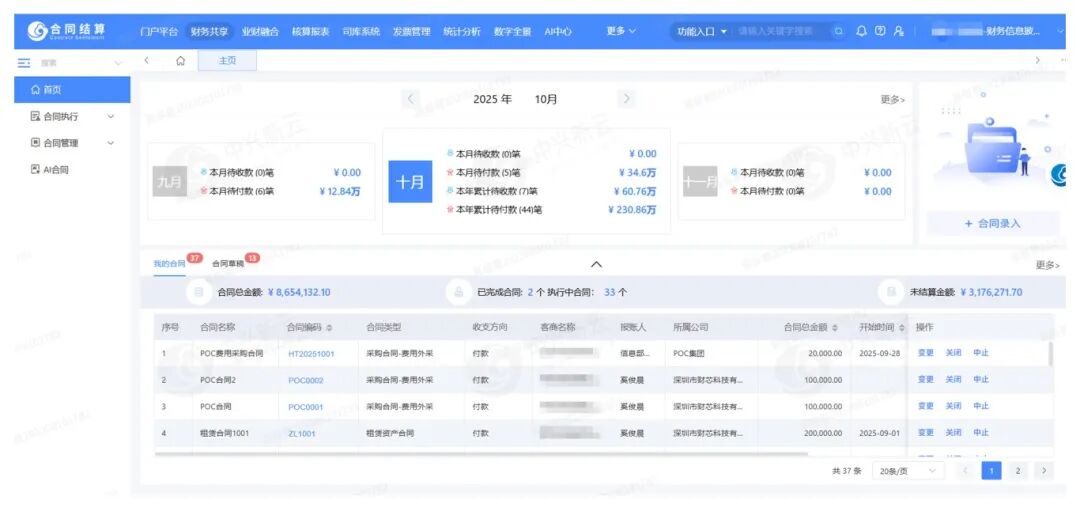
Task: Click the home icon in tab bar
Action: click(180, 61)
